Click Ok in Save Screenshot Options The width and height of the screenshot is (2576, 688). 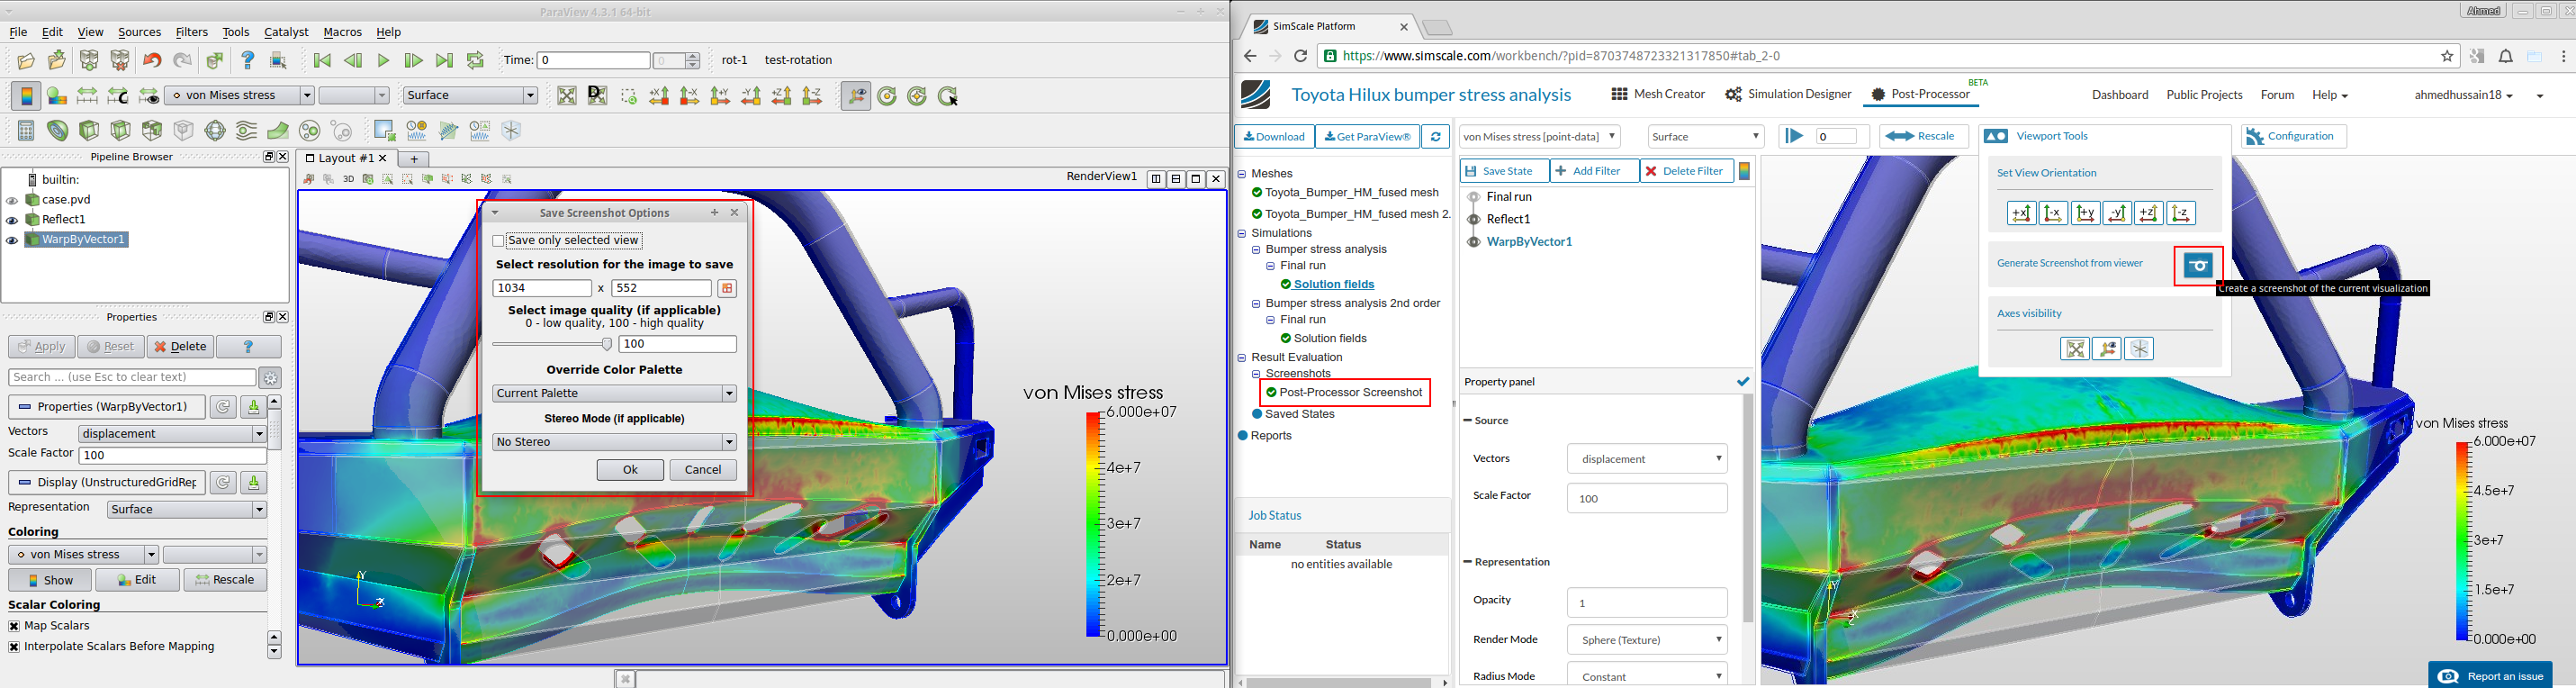click(x=630, y=470)
